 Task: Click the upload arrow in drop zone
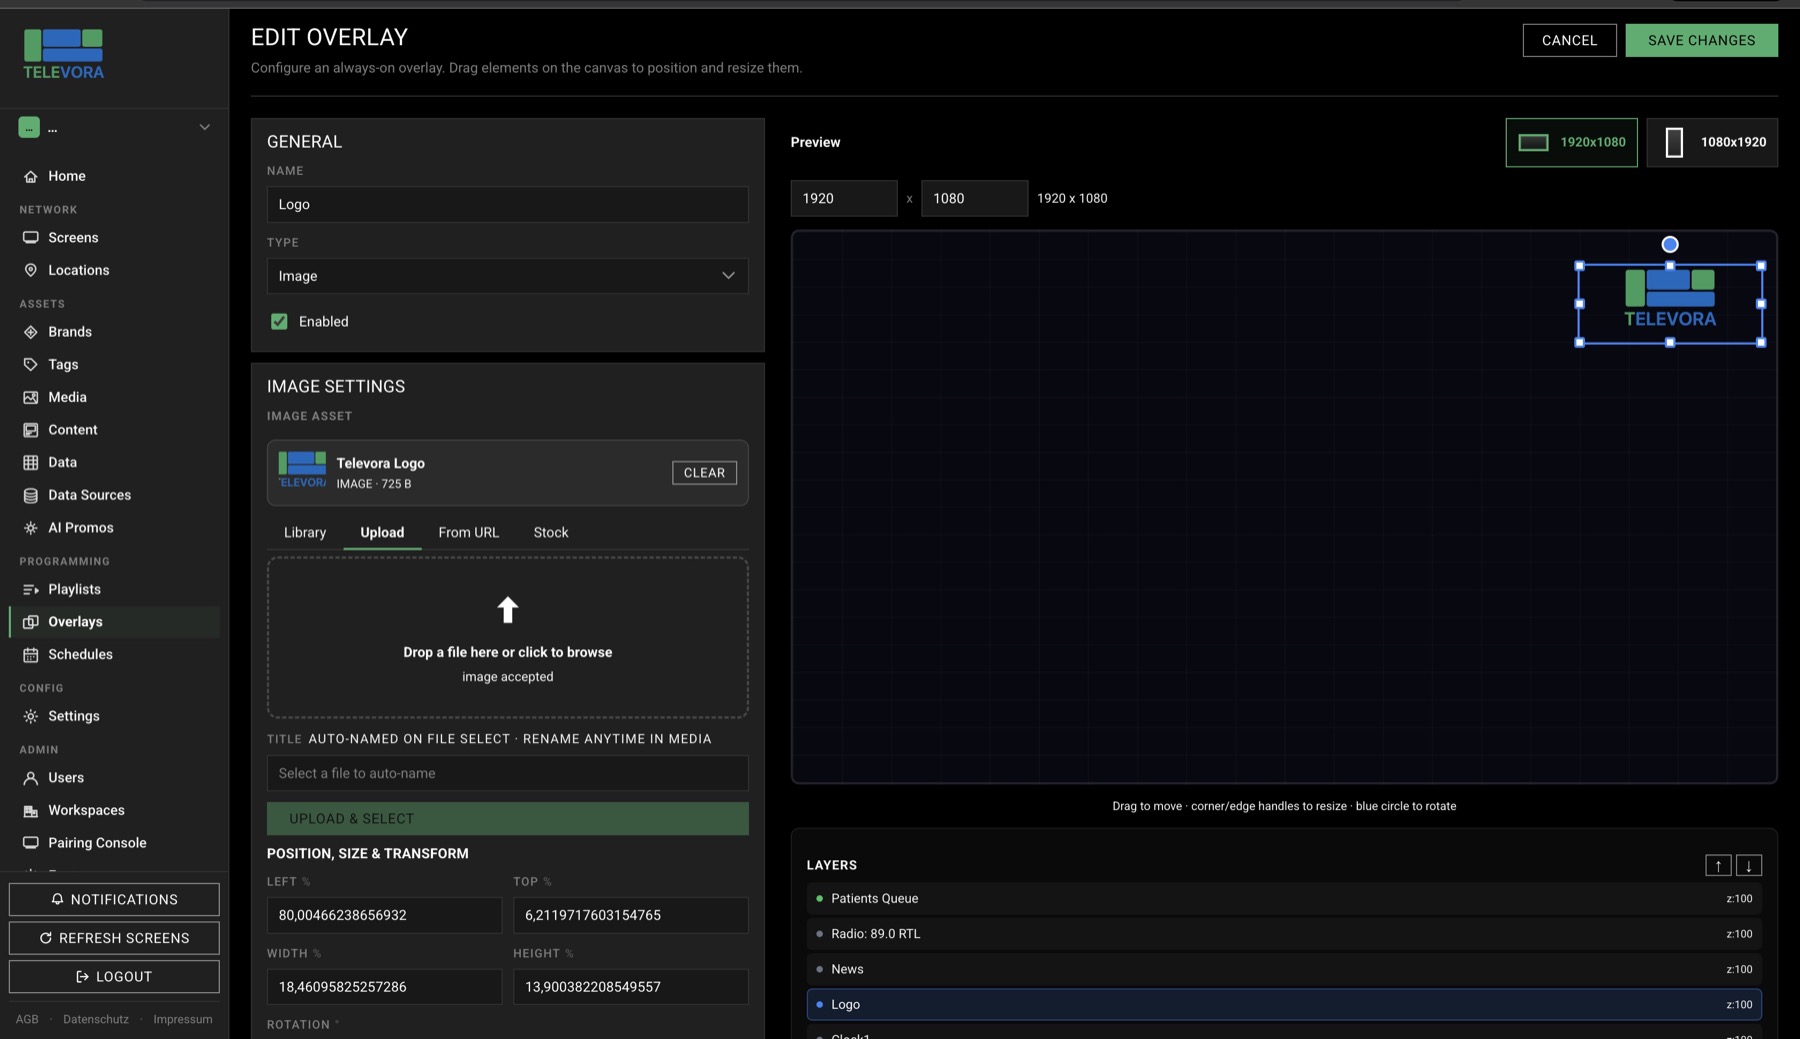[x=508, y=610]
